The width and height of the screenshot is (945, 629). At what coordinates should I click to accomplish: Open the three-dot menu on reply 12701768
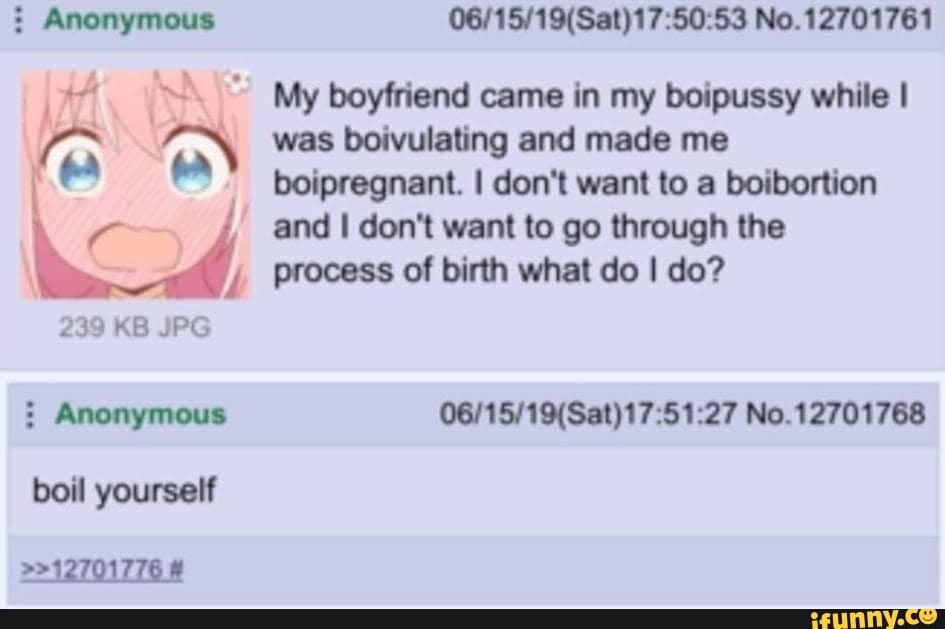tap(30, 415)
